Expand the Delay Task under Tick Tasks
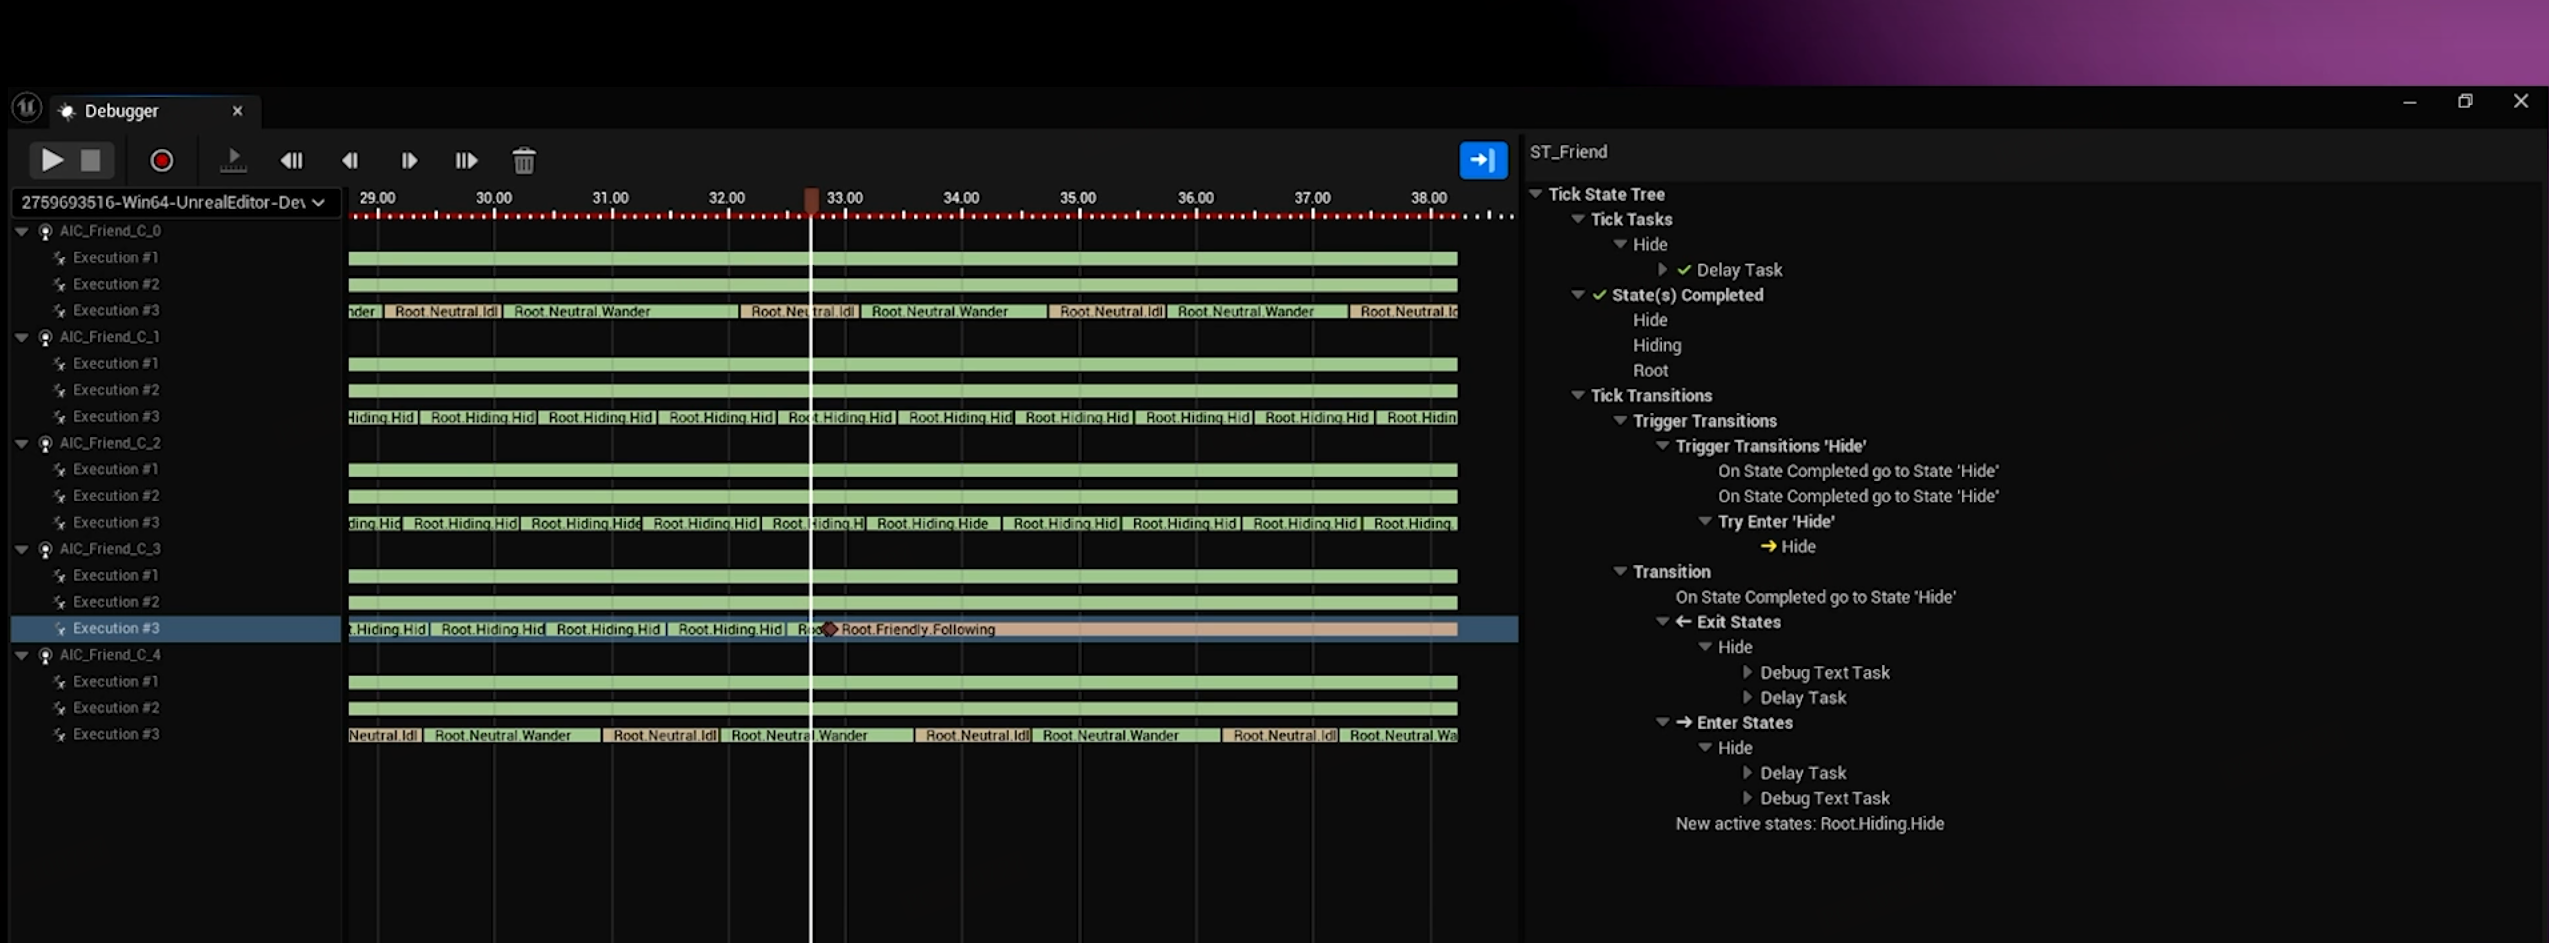 point(1662,270)
